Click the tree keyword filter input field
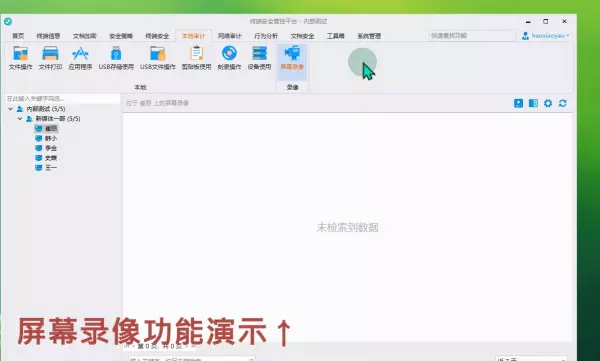The image size is (600, 361). 62,99
